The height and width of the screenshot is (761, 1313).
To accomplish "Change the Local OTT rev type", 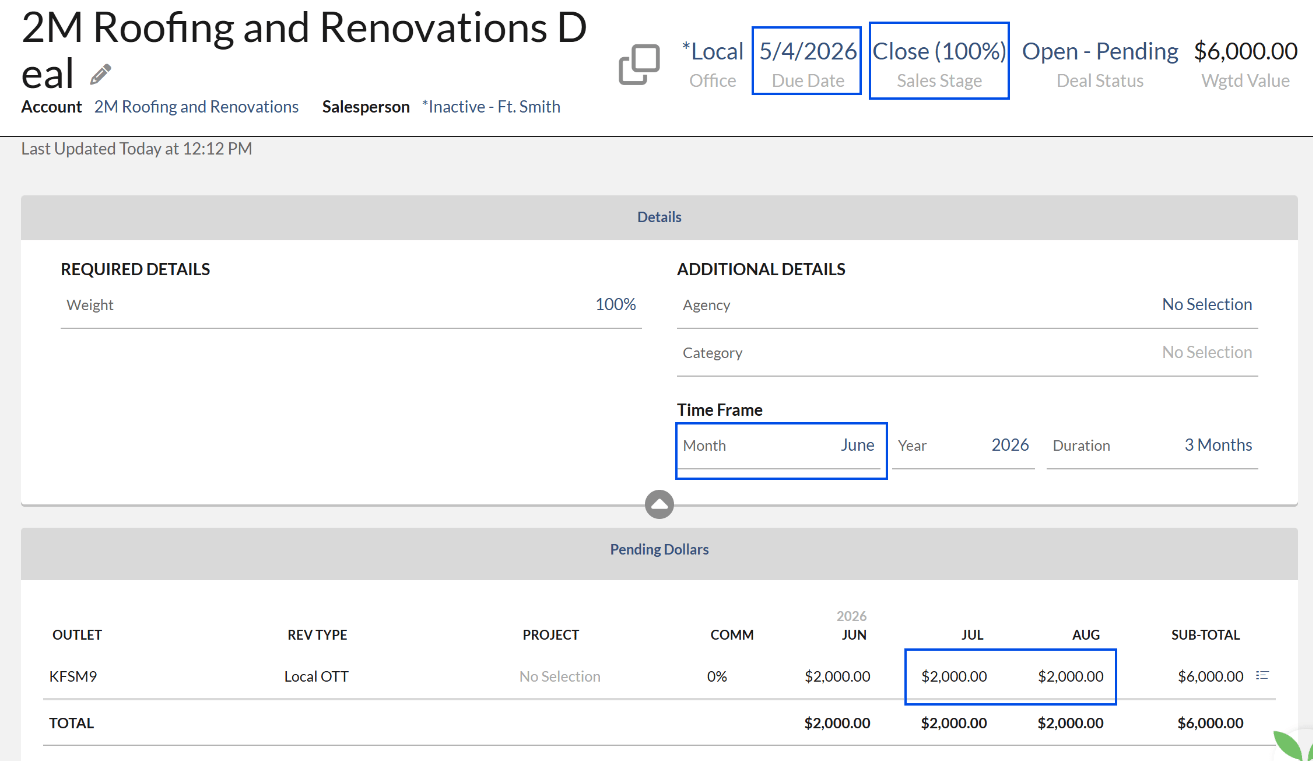I will pos(316,677).
